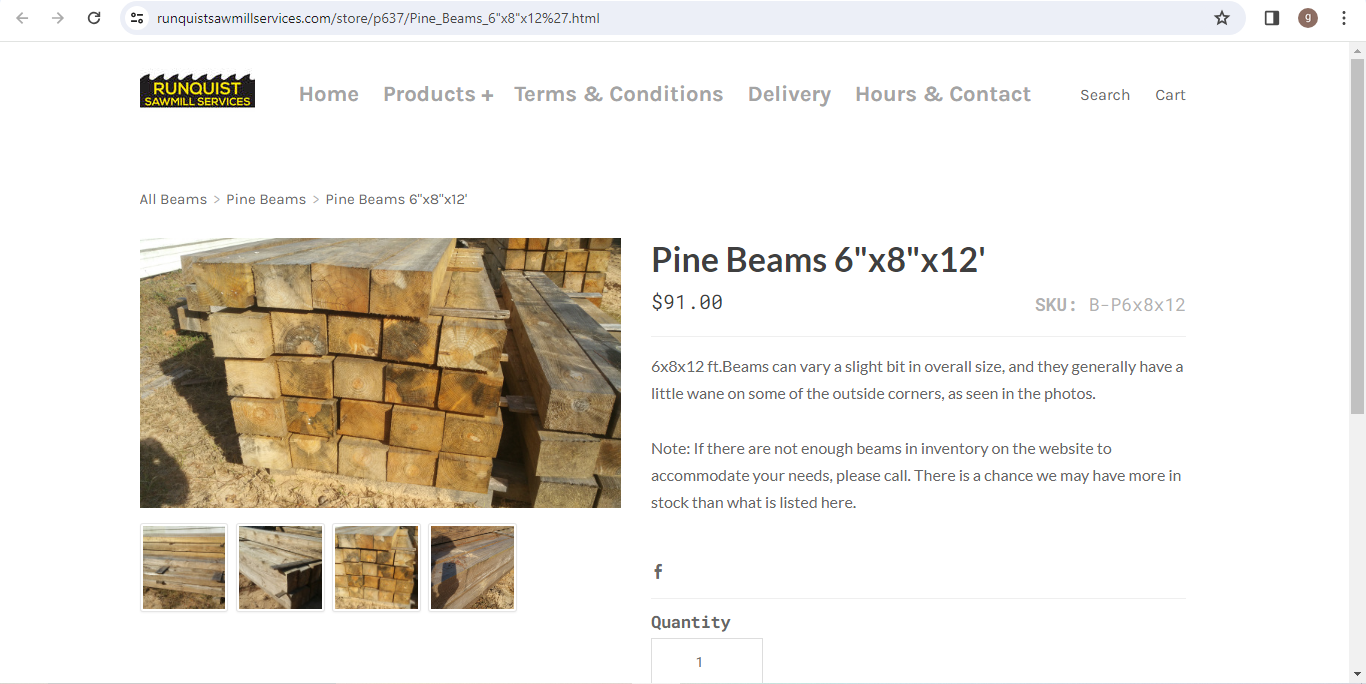Select the Pine Beams breadcrumb link

click(266, 199)
